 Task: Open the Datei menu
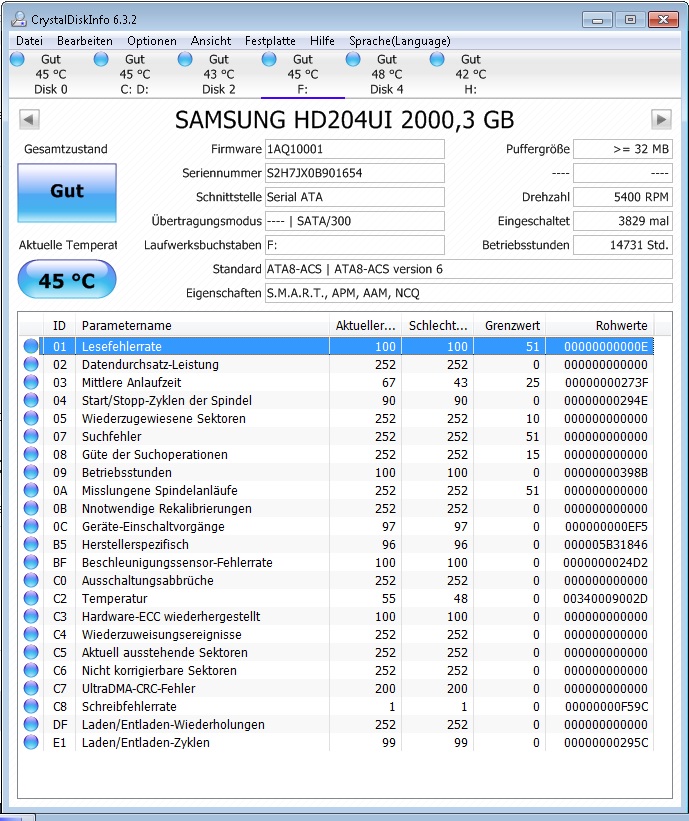[x=29, y=41]
